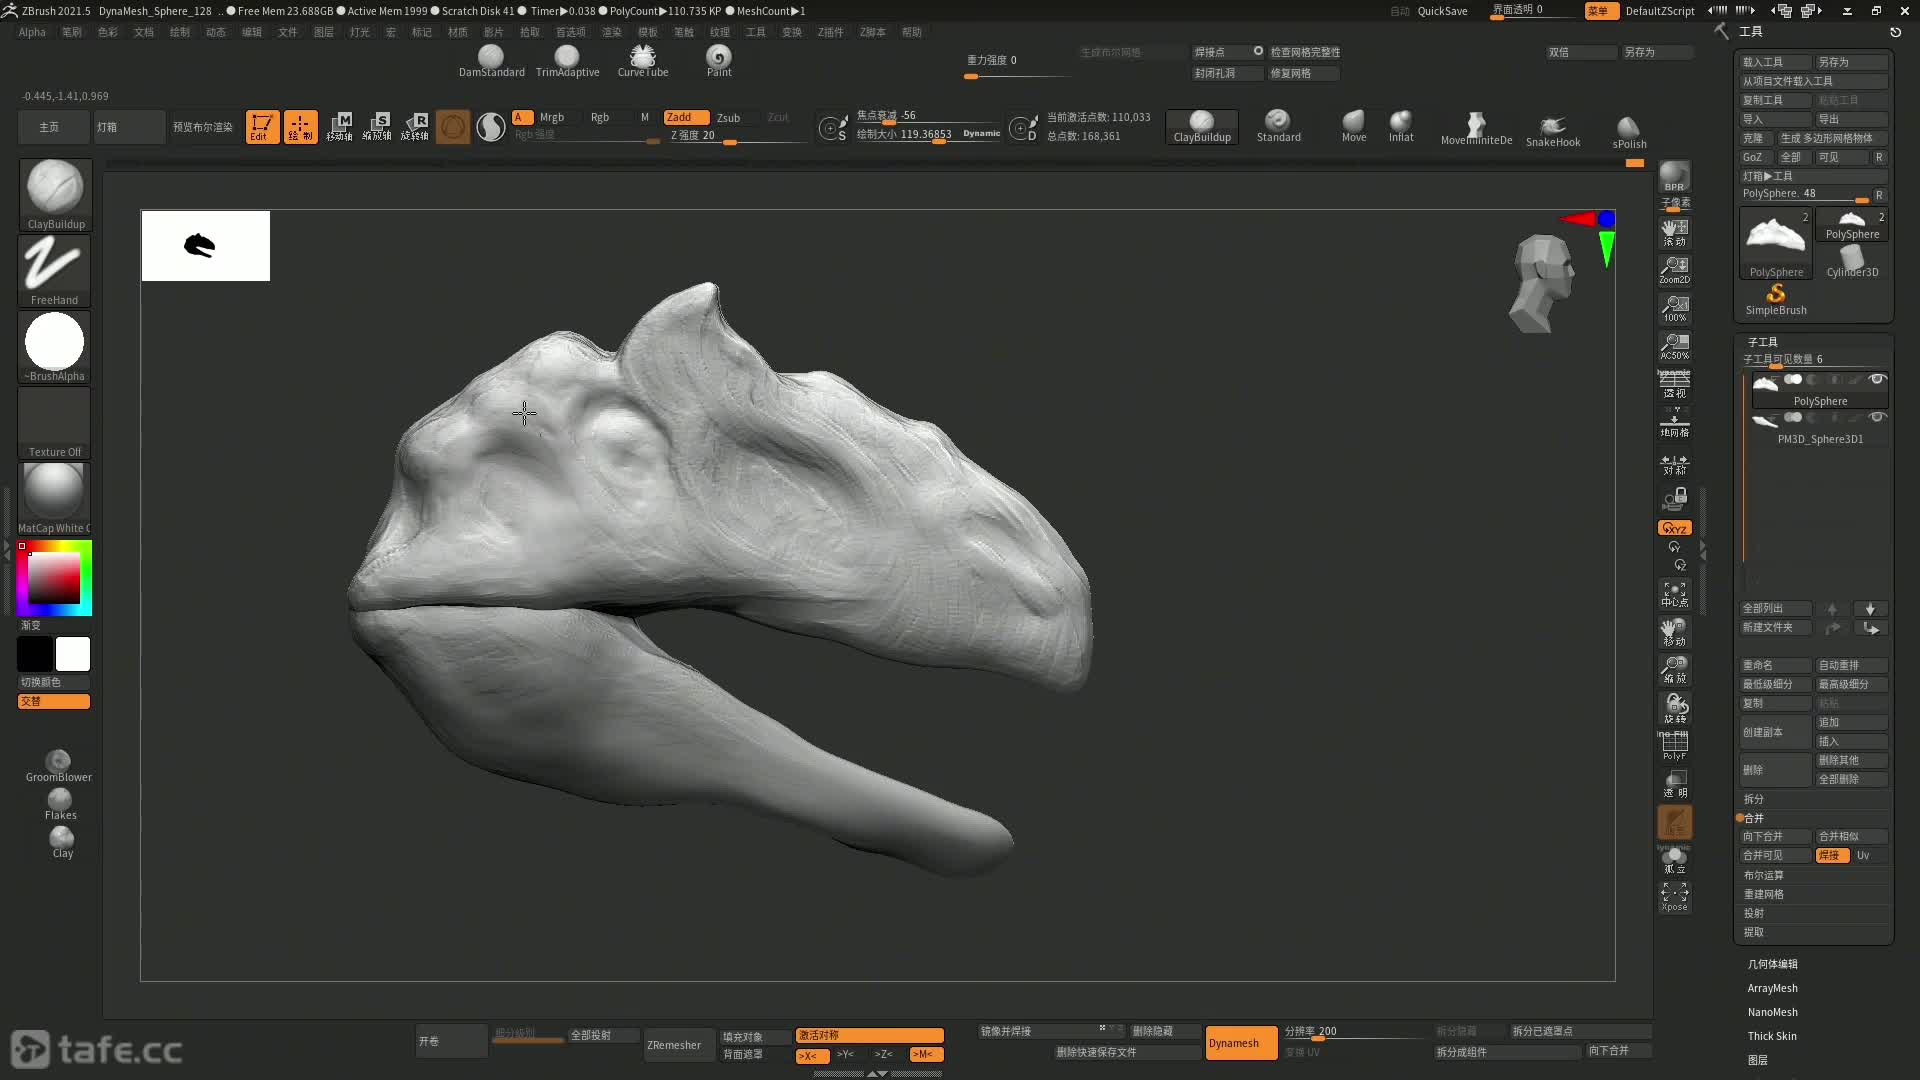The height and width of the screenshot is (1080, 1920).
Task: Click the 向下合并 button in subtool panel
Action: [x=1775, y=837]
